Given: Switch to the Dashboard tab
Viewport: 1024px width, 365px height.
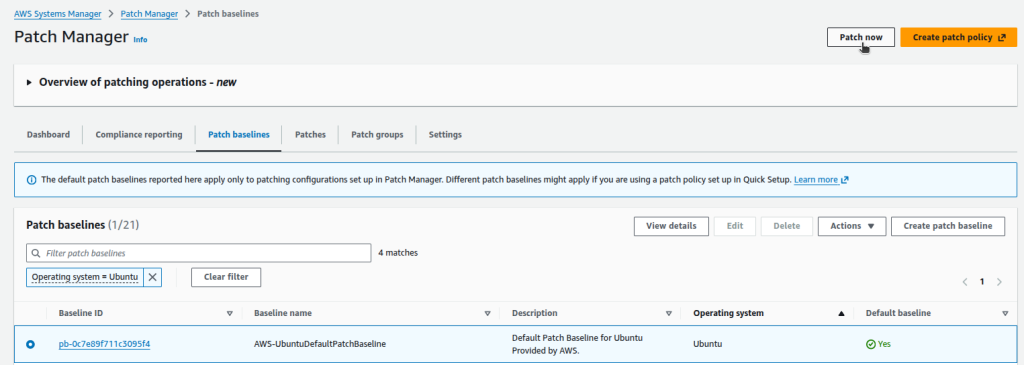Looking at the screenshot, I should 48,135.
